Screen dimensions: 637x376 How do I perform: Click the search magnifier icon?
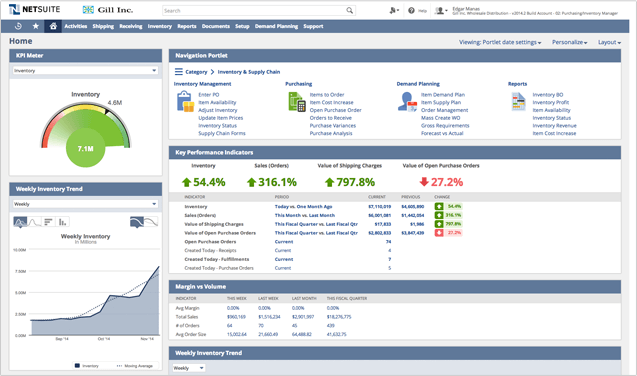point(349,11)
